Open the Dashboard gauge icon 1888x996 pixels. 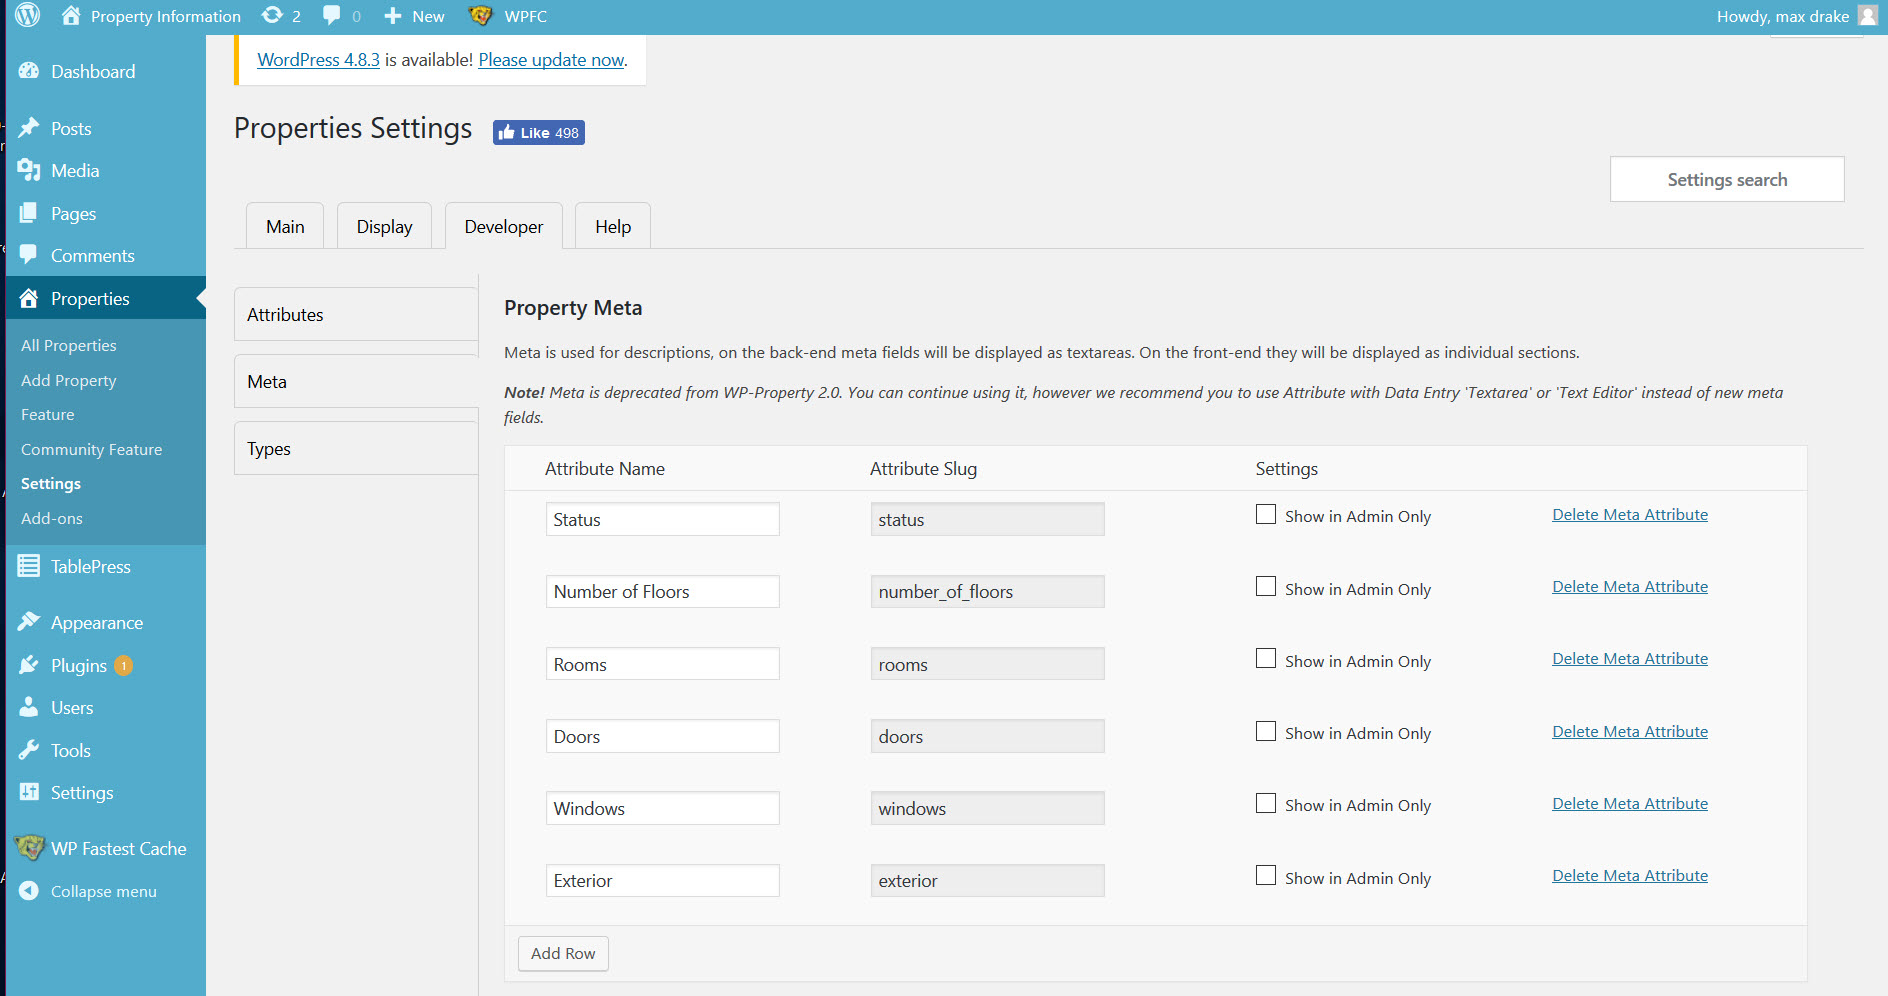pos(29,72)
